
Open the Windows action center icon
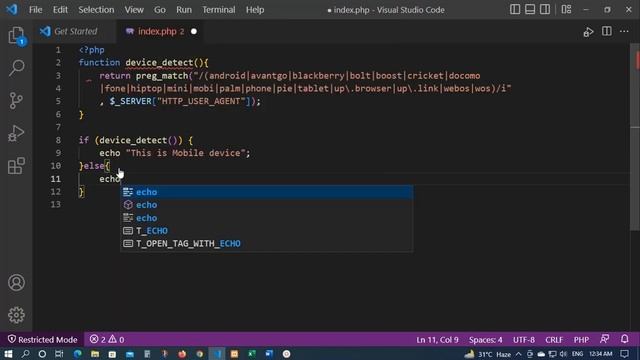(x=624, y=354)
